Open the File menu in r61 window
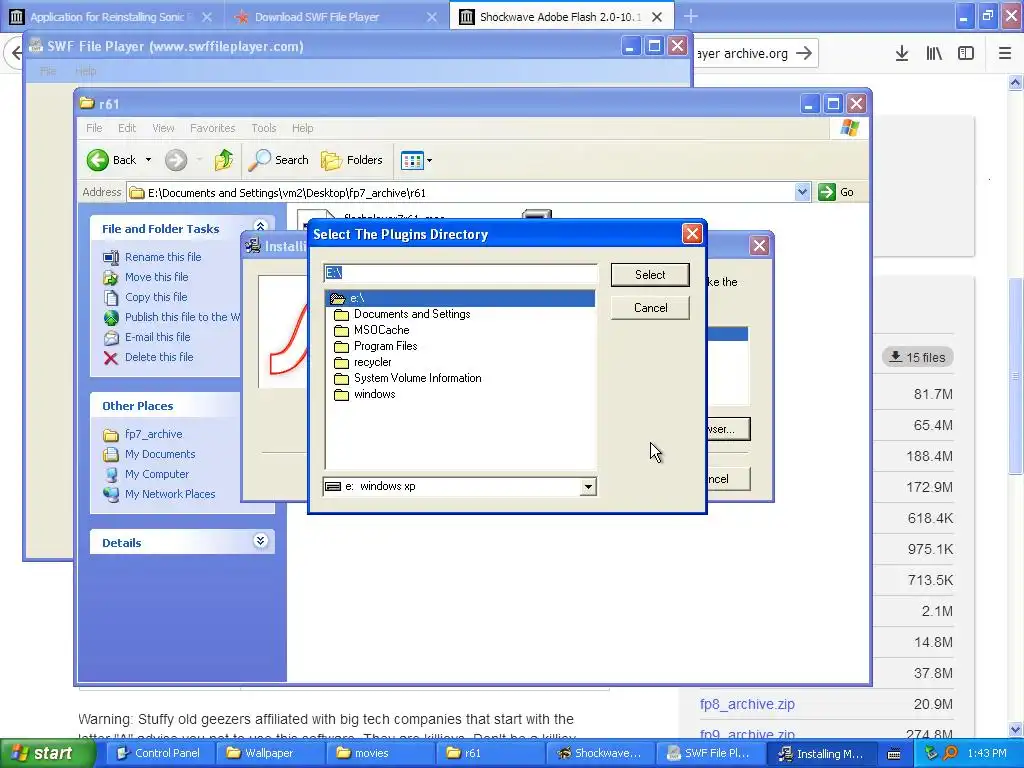 [94, 128]
